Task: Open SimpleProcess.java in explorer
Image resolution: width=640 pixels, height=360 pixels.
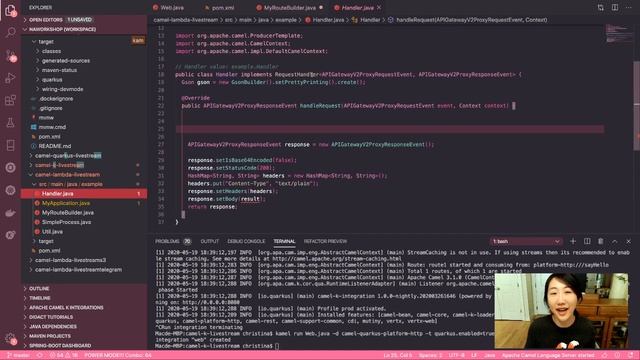Action: coord(66,222)
